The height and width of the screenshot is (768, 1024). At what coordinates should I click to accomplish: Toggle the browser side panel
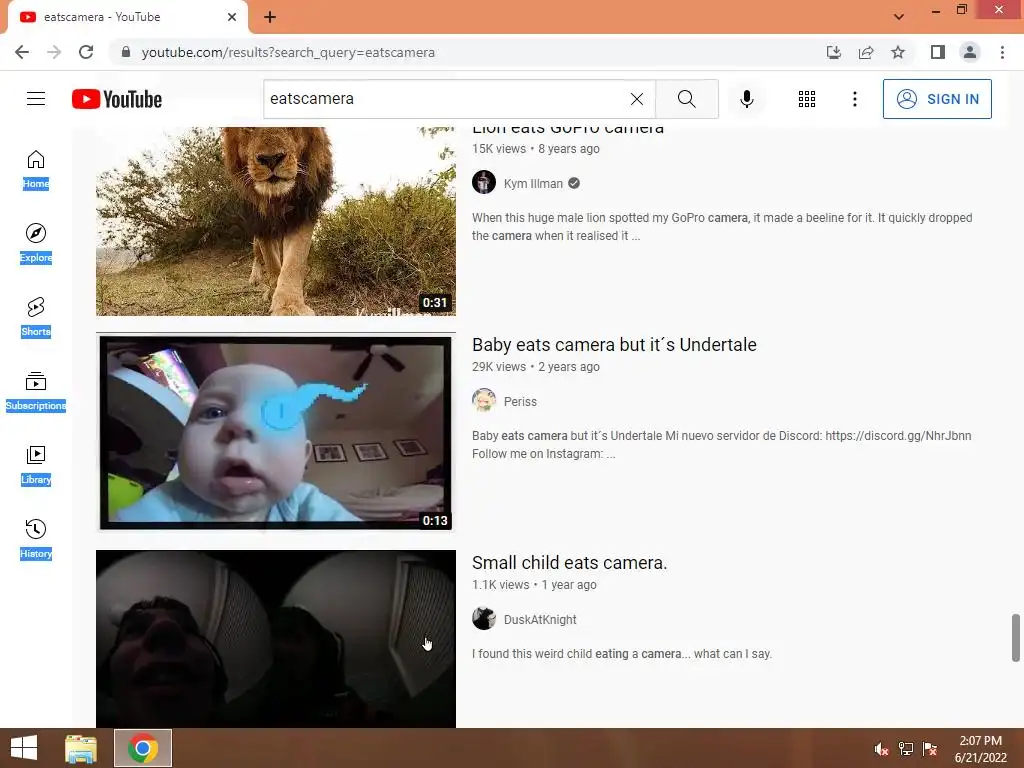[938, 52]
